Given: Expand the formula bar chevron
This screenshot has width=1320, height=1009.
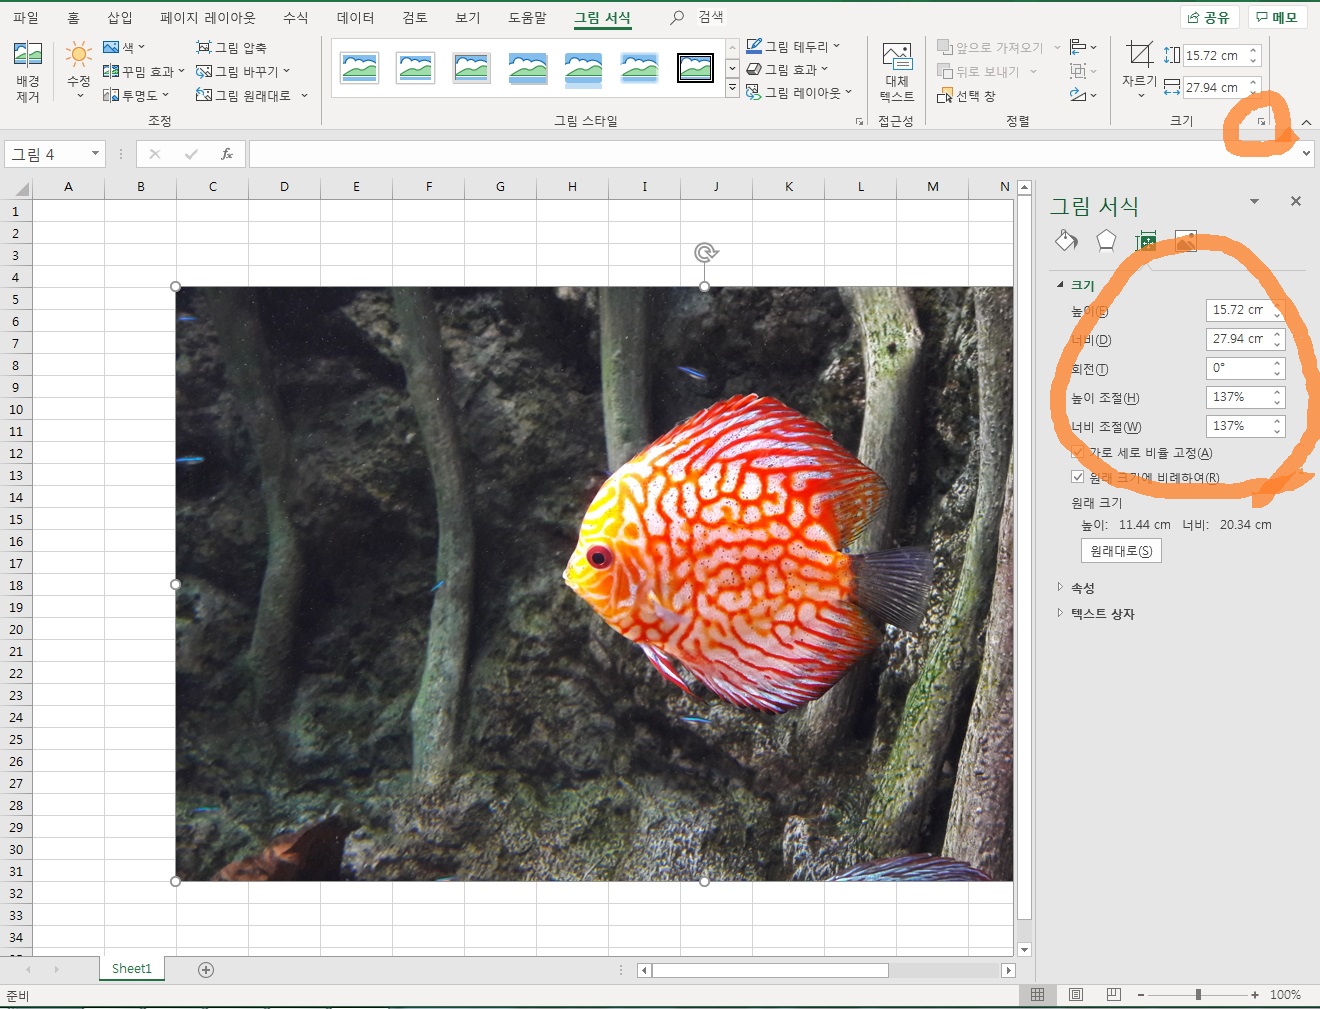Looking at the screenshot, I should coord(1306,154).
